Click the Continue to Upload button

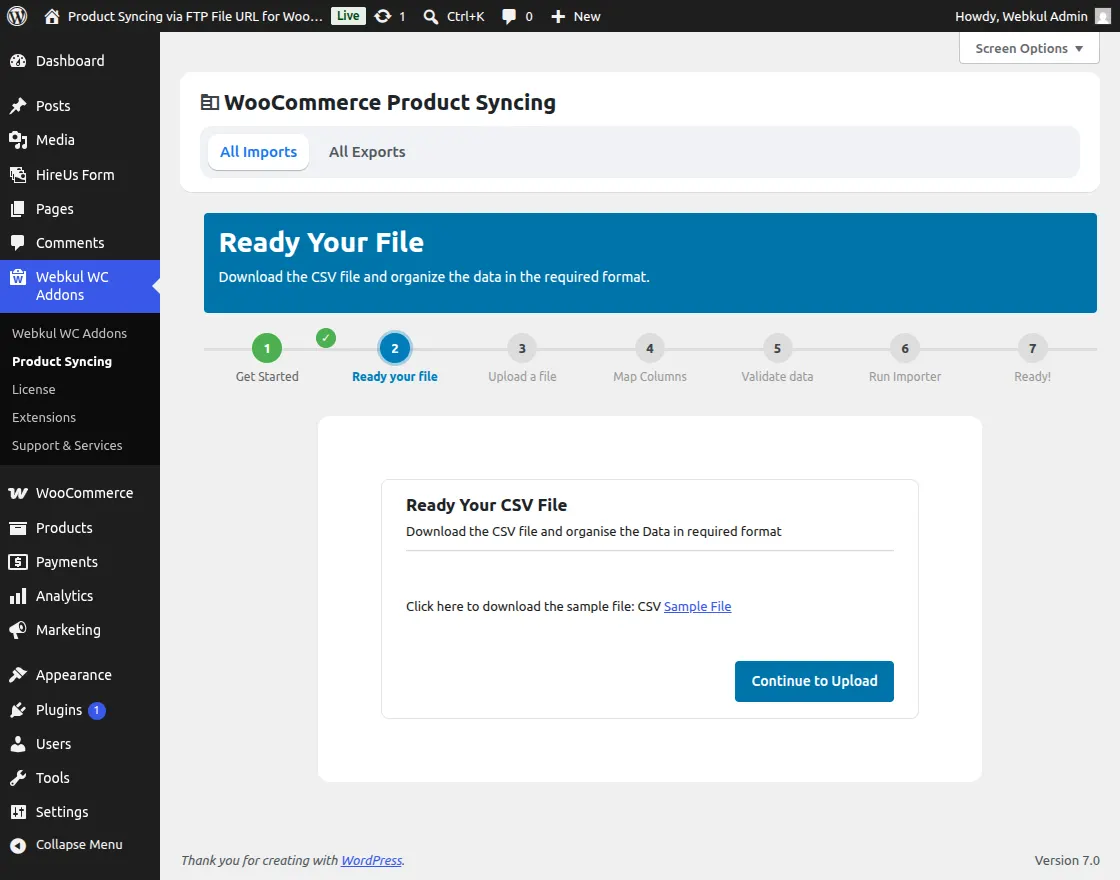pos(814,681)
